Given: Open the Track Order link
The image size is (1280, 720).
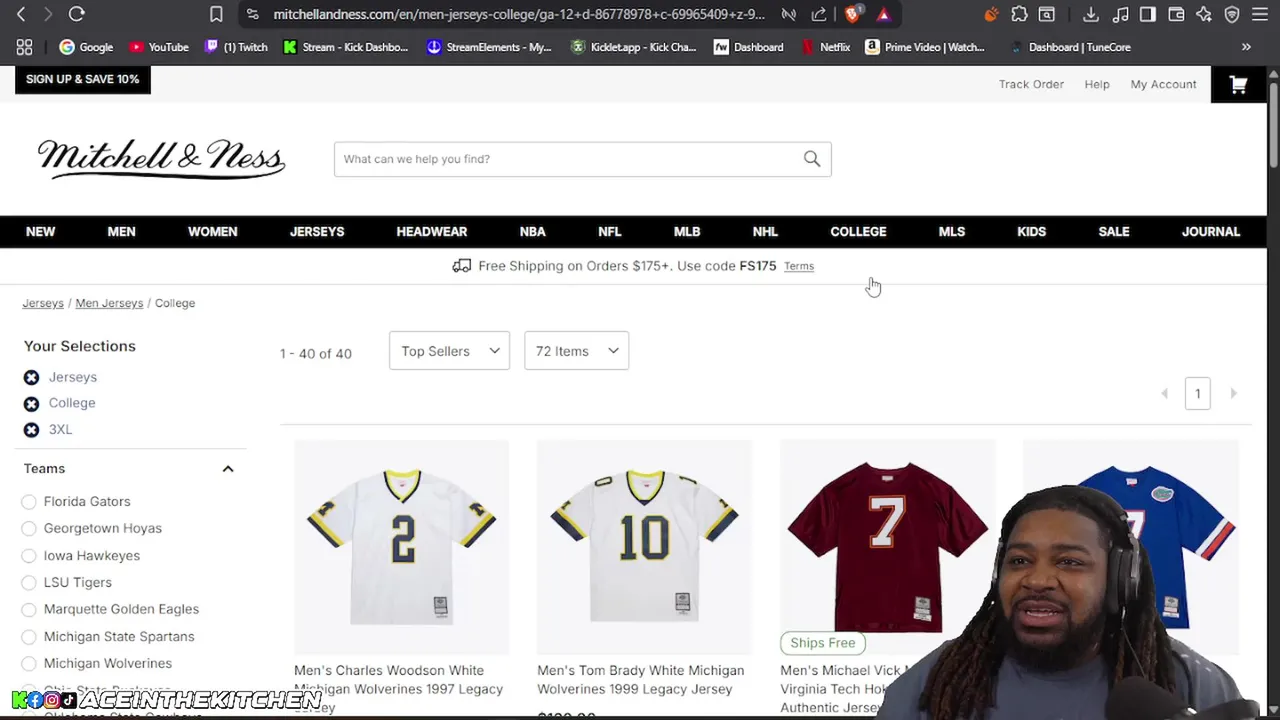Looking at the screenshot, I should [x=1031, y=84].
